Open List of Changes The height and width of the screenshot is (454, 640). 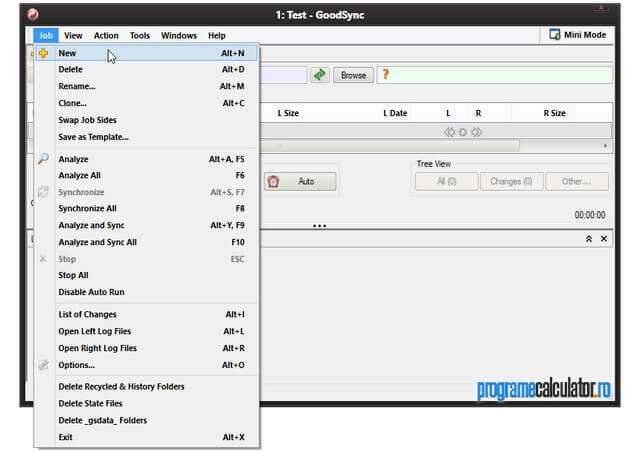(146, 314)
